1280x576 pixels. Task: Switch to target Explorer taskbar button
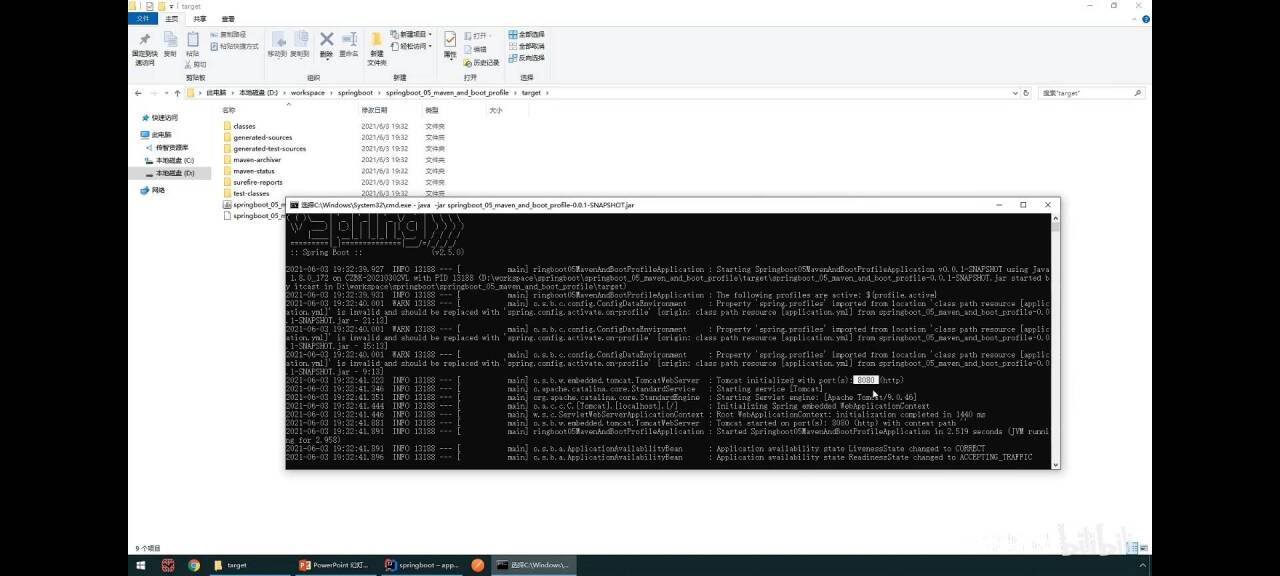pyautogui.click(x=250, y=565)
